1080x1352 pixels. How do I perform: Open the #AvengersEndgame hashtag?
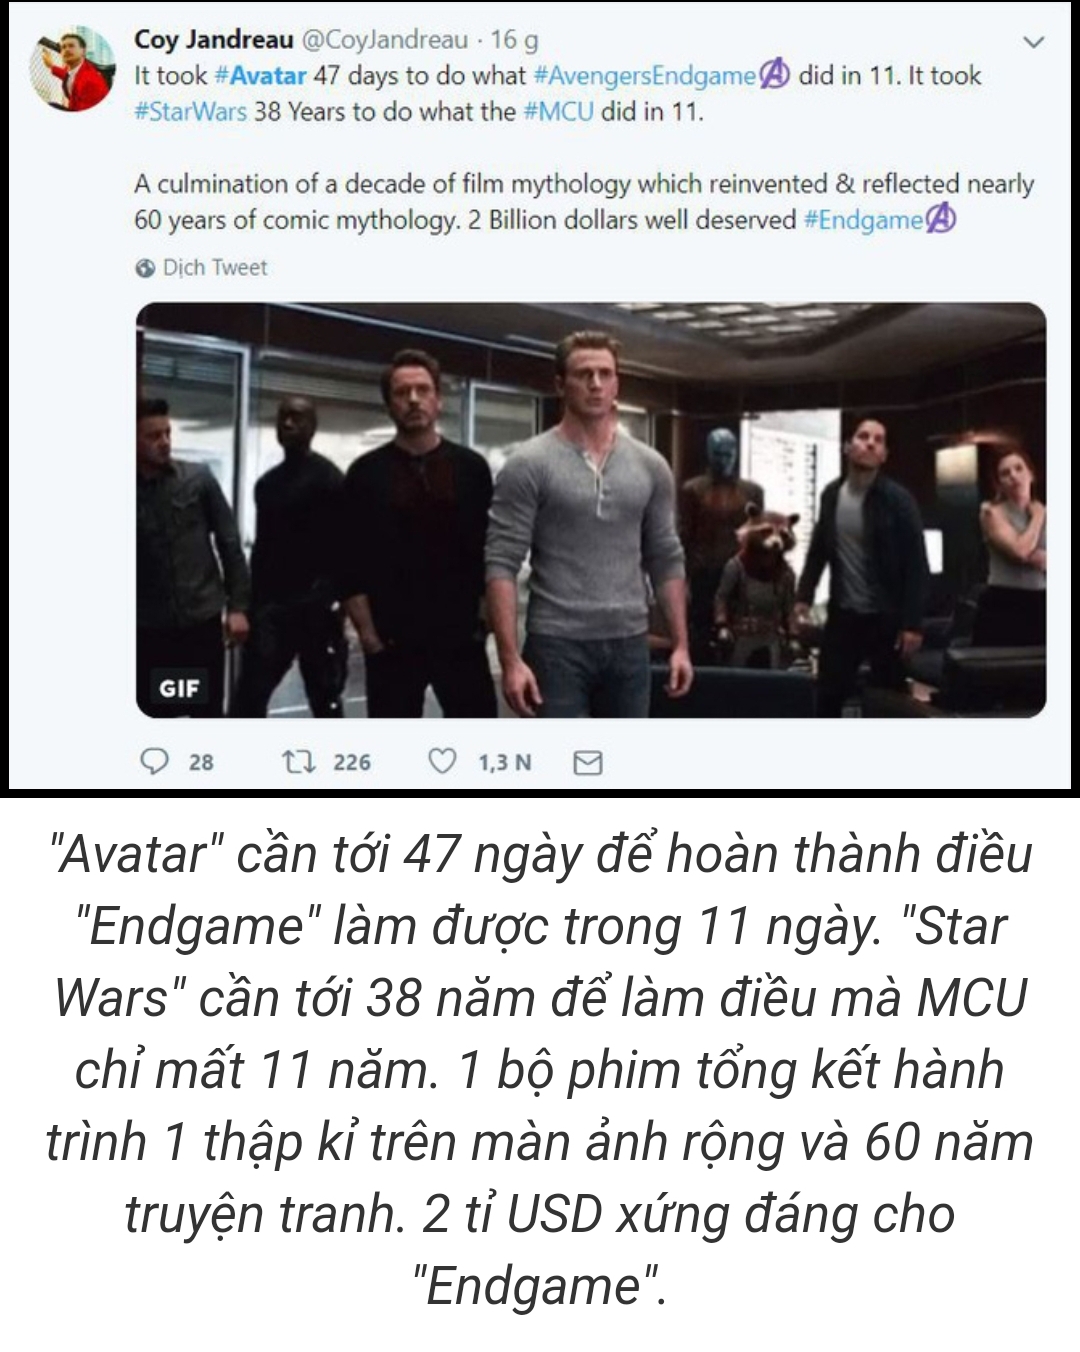(646, 76)
